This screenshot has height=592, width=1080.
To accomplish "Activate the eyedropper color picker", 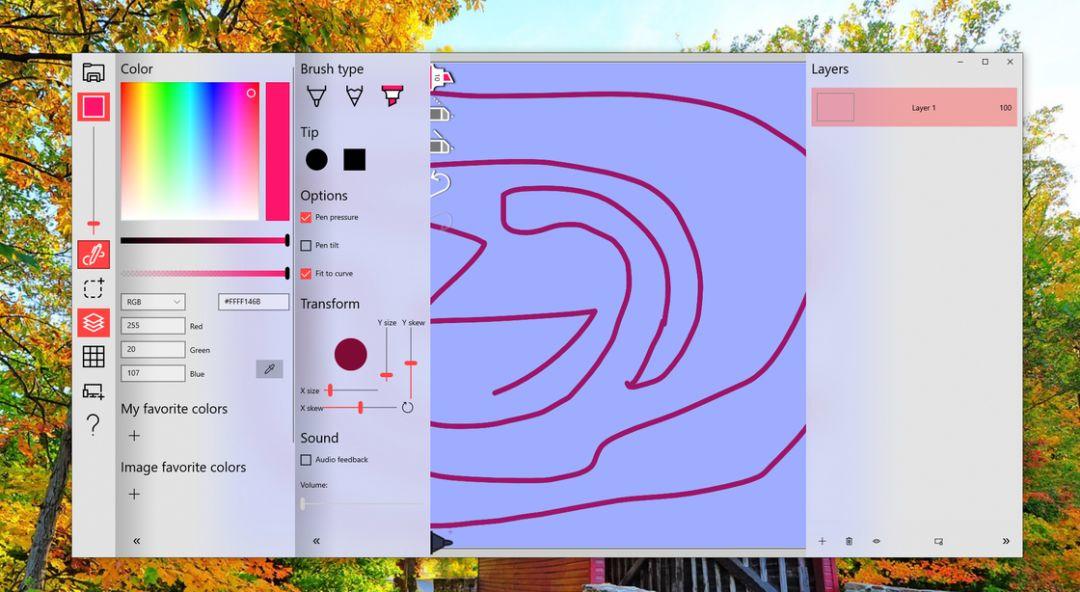I will (x=269, y=369).
